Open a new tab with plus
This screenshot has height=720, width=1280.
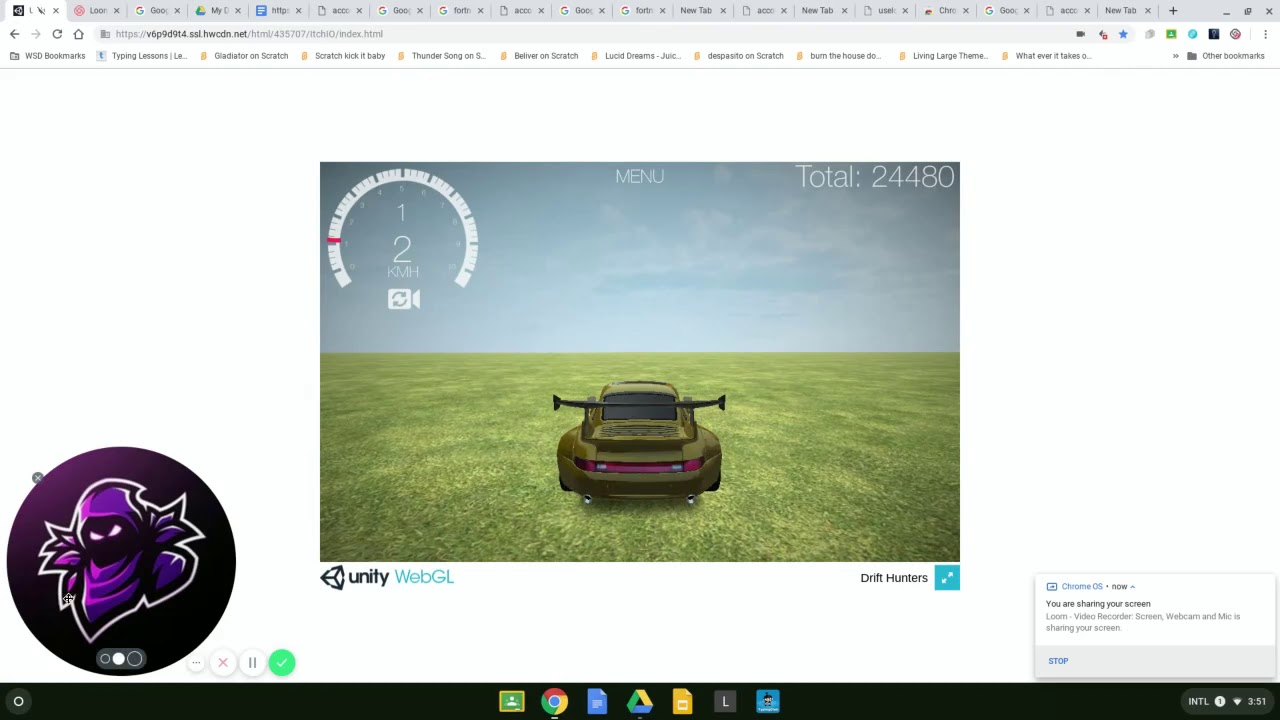tap(1173, 11)
